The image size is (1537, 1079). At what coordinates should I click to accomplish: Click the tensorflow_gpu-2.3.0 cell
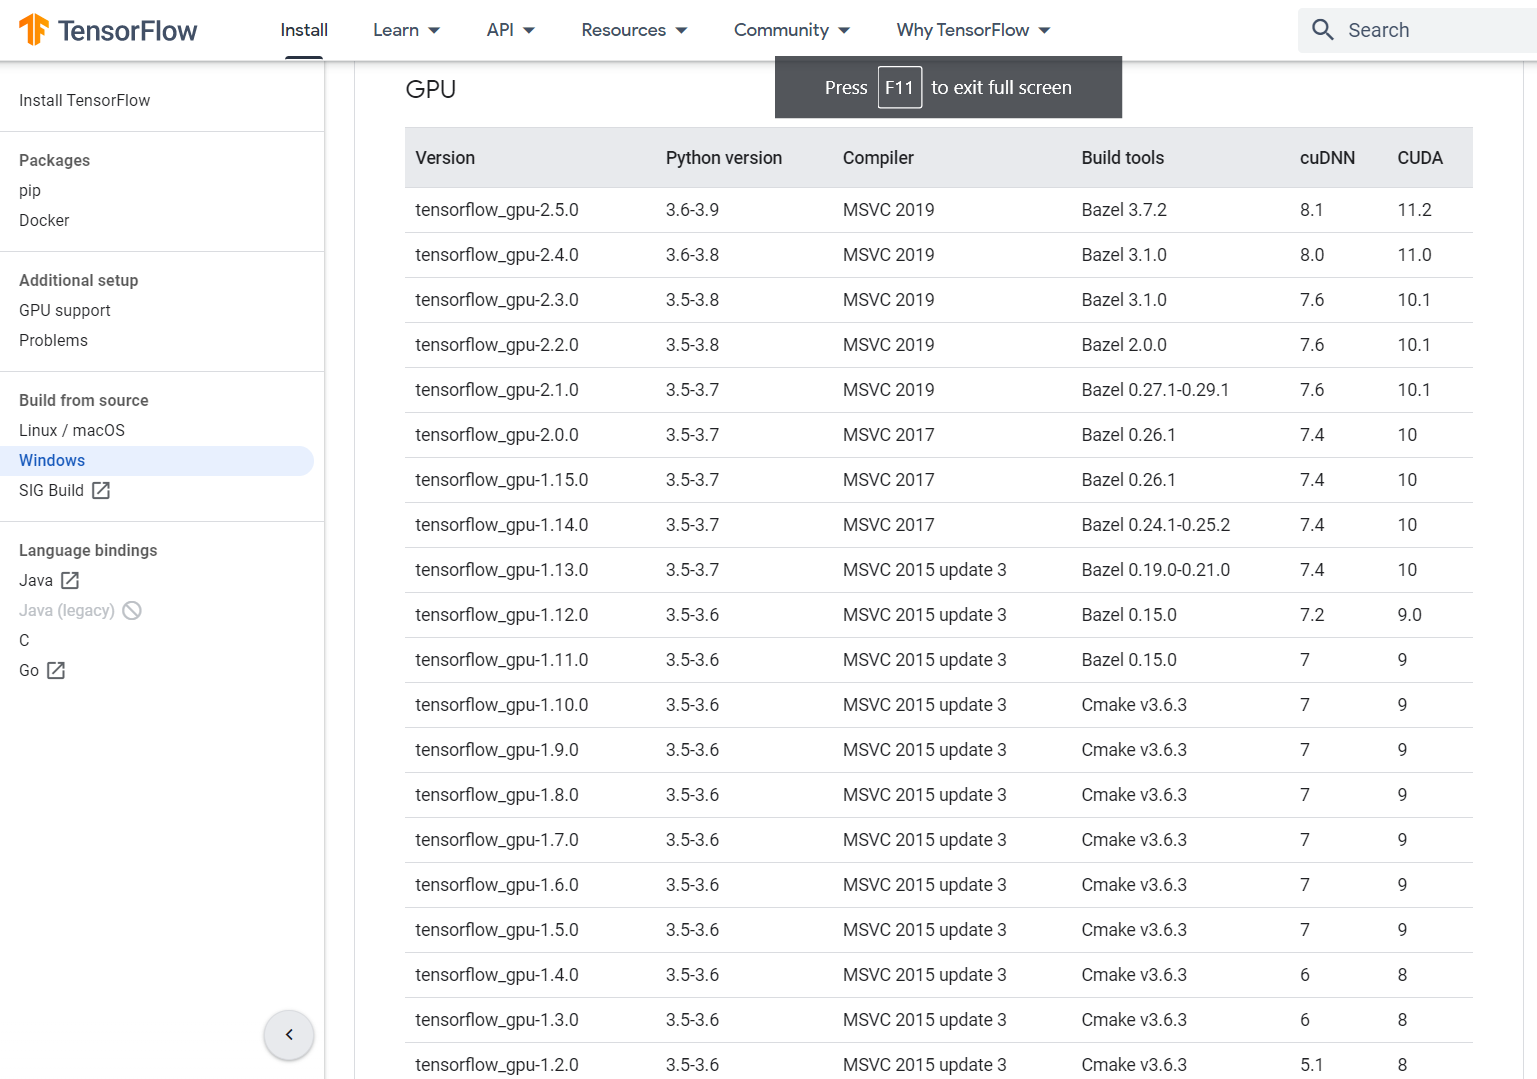[x=497, y=300]
